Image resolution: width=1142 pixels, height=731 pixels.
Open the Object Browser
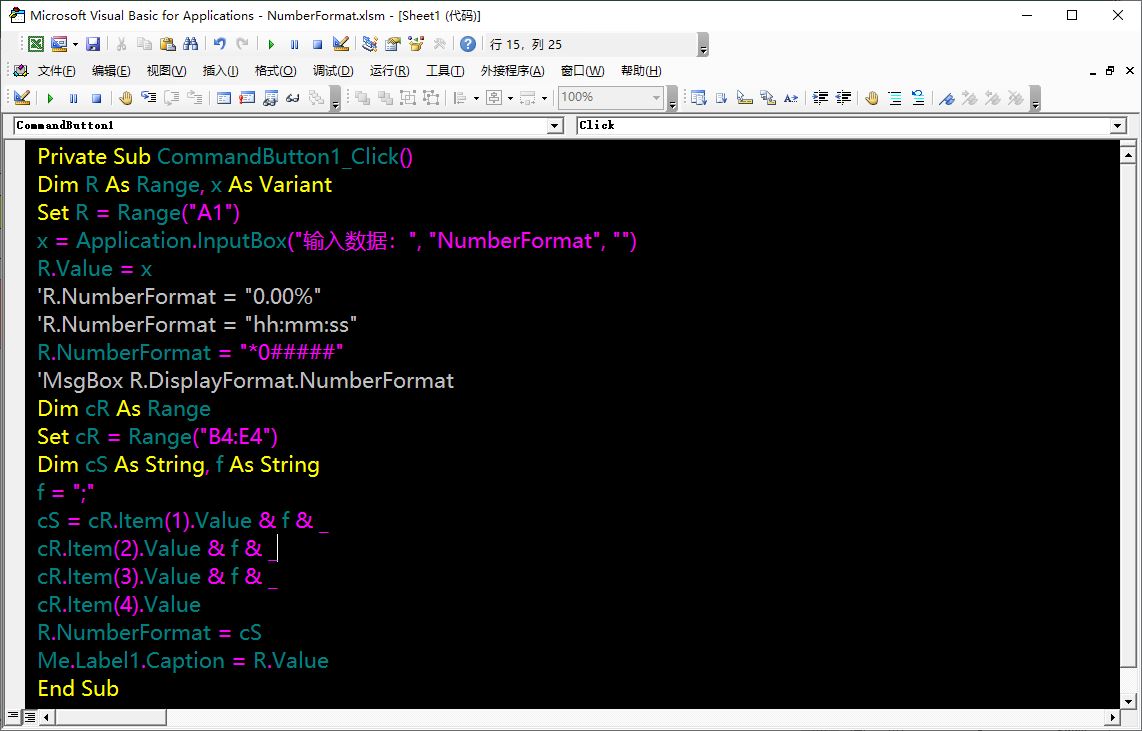point(417,44)
